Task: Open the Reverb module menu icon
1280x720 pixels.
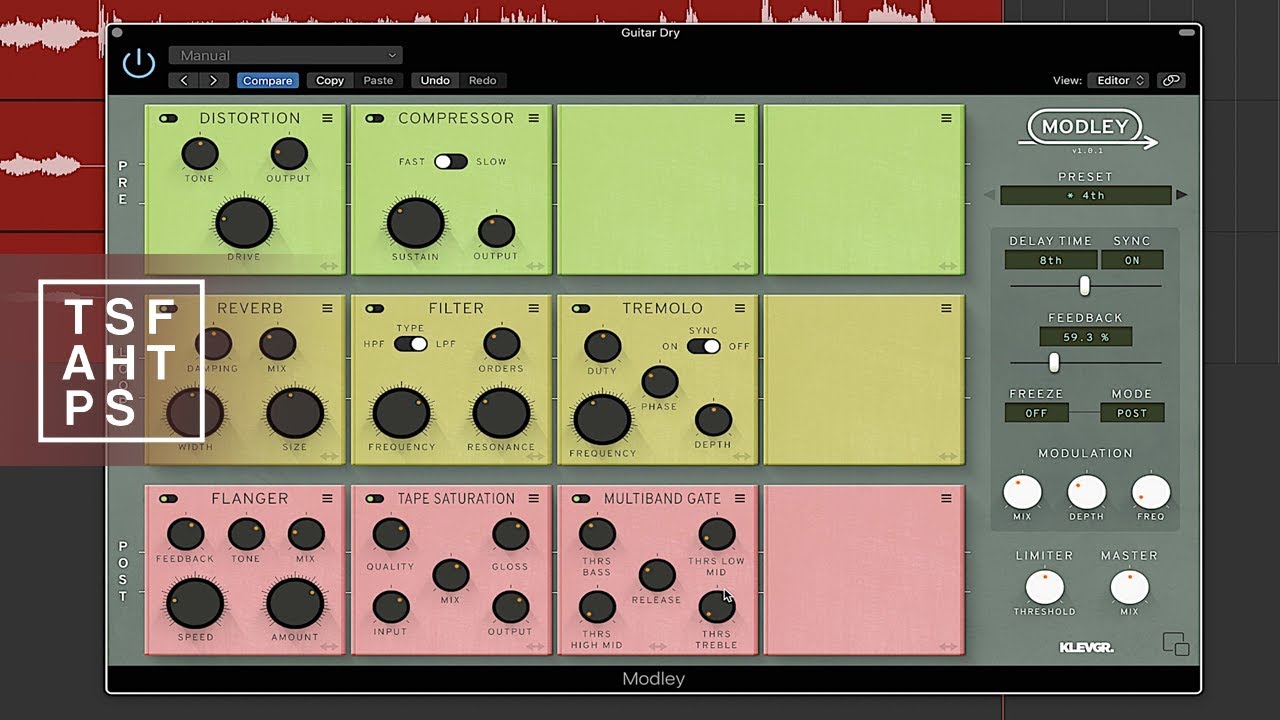Action: coord(328,309)
